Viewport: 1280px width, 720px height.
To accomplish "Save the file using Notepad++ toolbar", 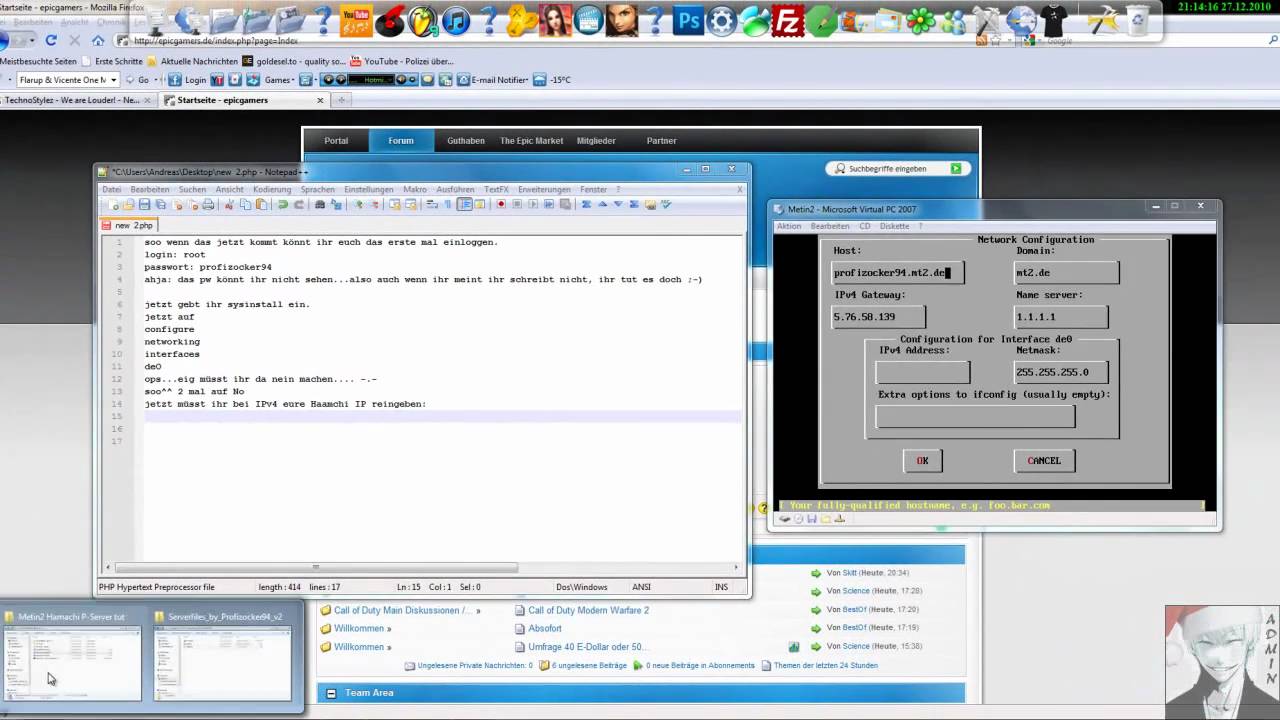I will point(144,204).
